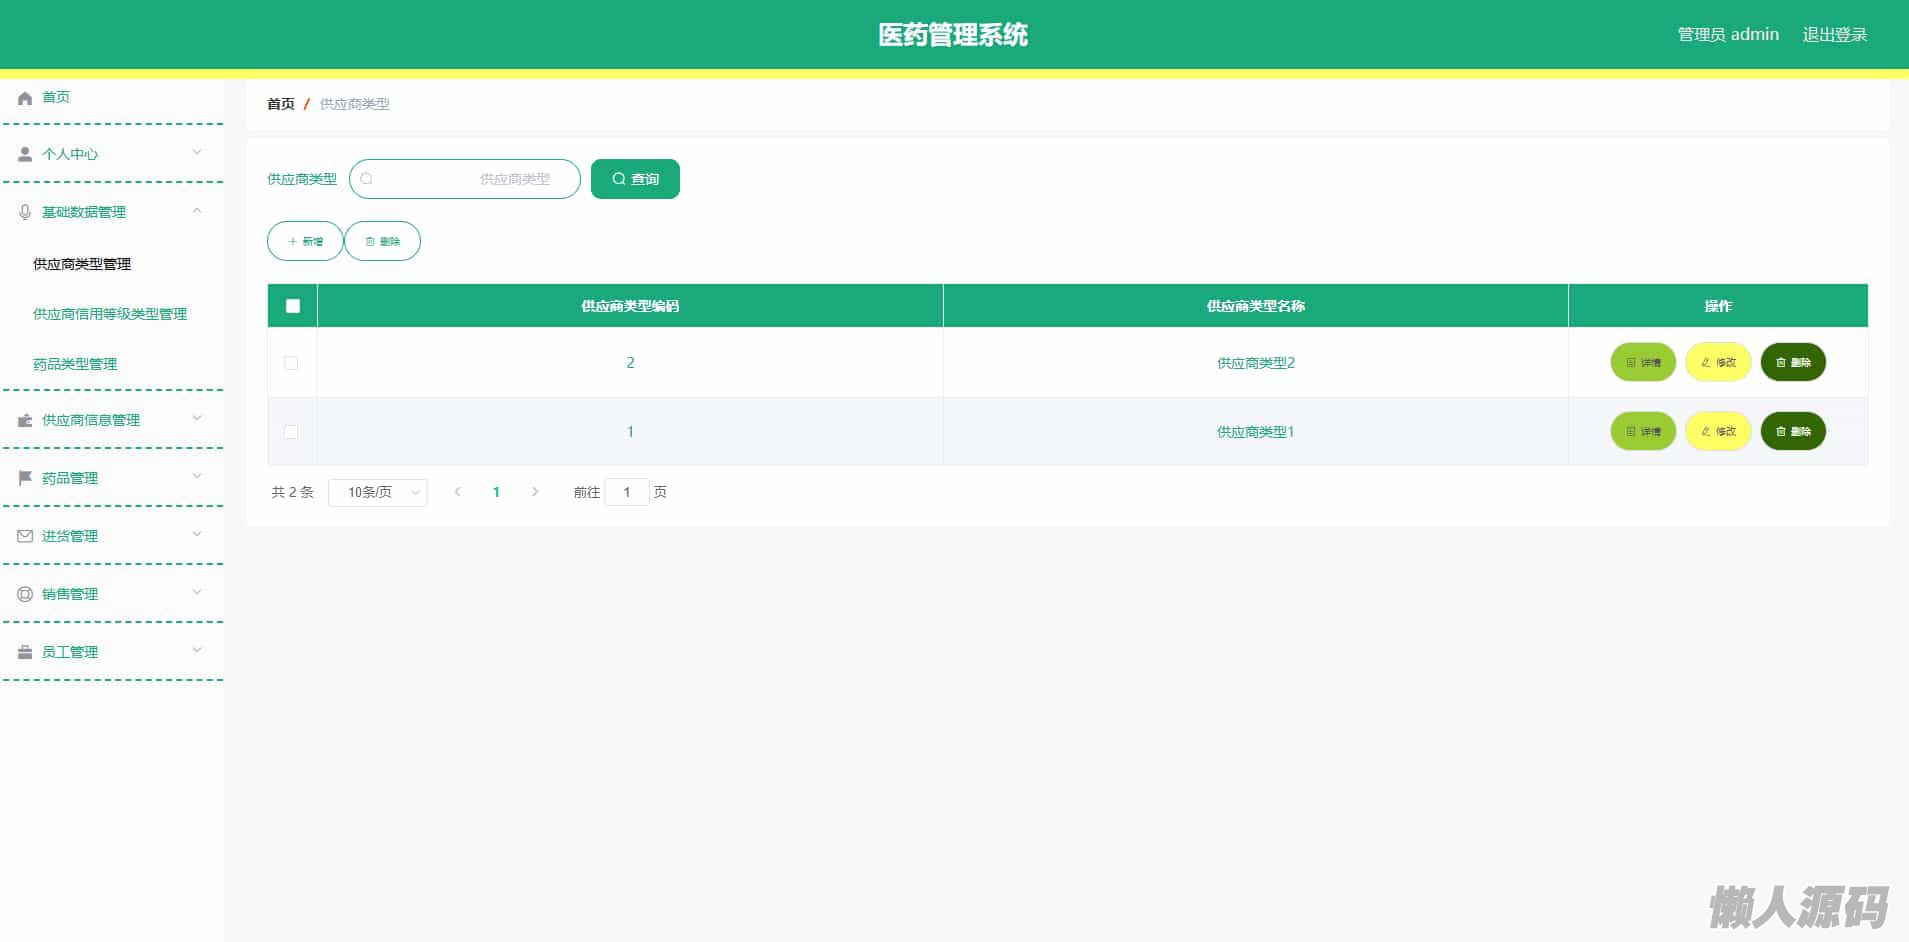
Task: Click the microphone icon beside 基础数据管理
Action: (x=25, y=212)
